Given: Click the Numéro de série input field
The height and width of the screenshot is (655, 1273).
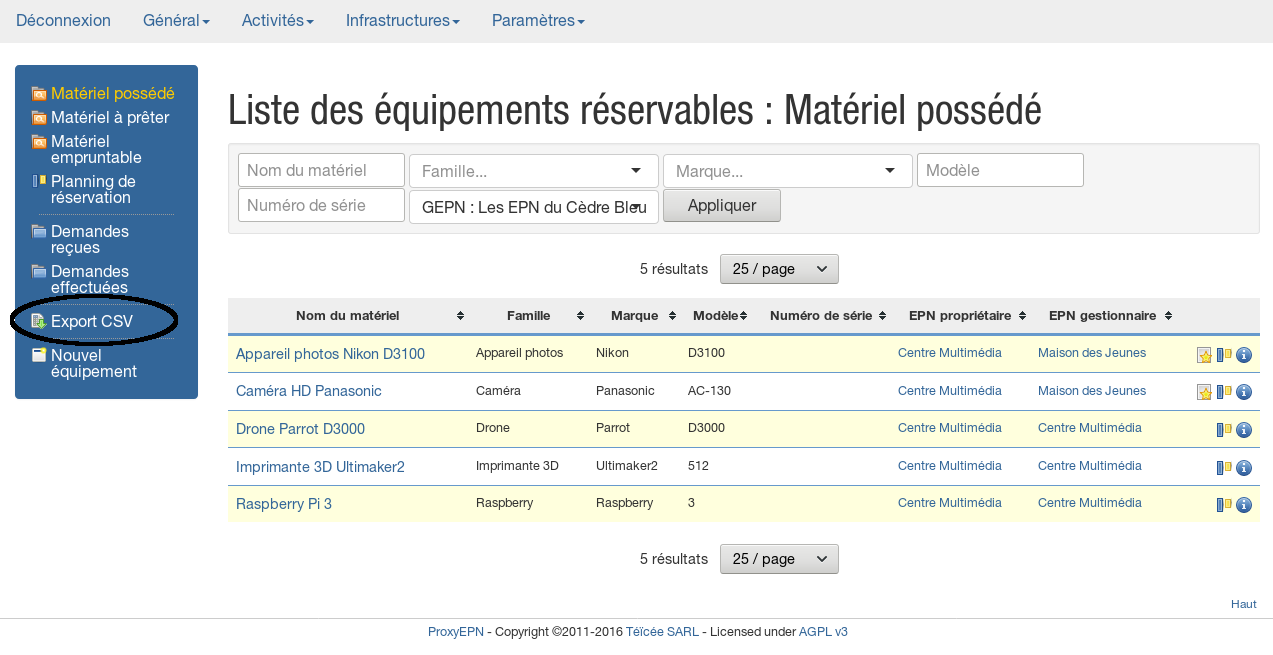Looking at the screenshot, I should coord(321,206).
